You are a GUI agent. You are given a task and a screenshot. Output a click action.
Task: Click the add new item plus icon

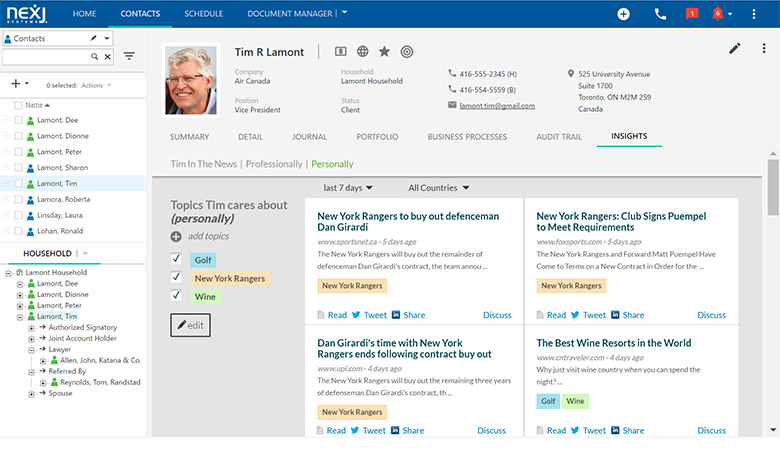tap(623, 14)
